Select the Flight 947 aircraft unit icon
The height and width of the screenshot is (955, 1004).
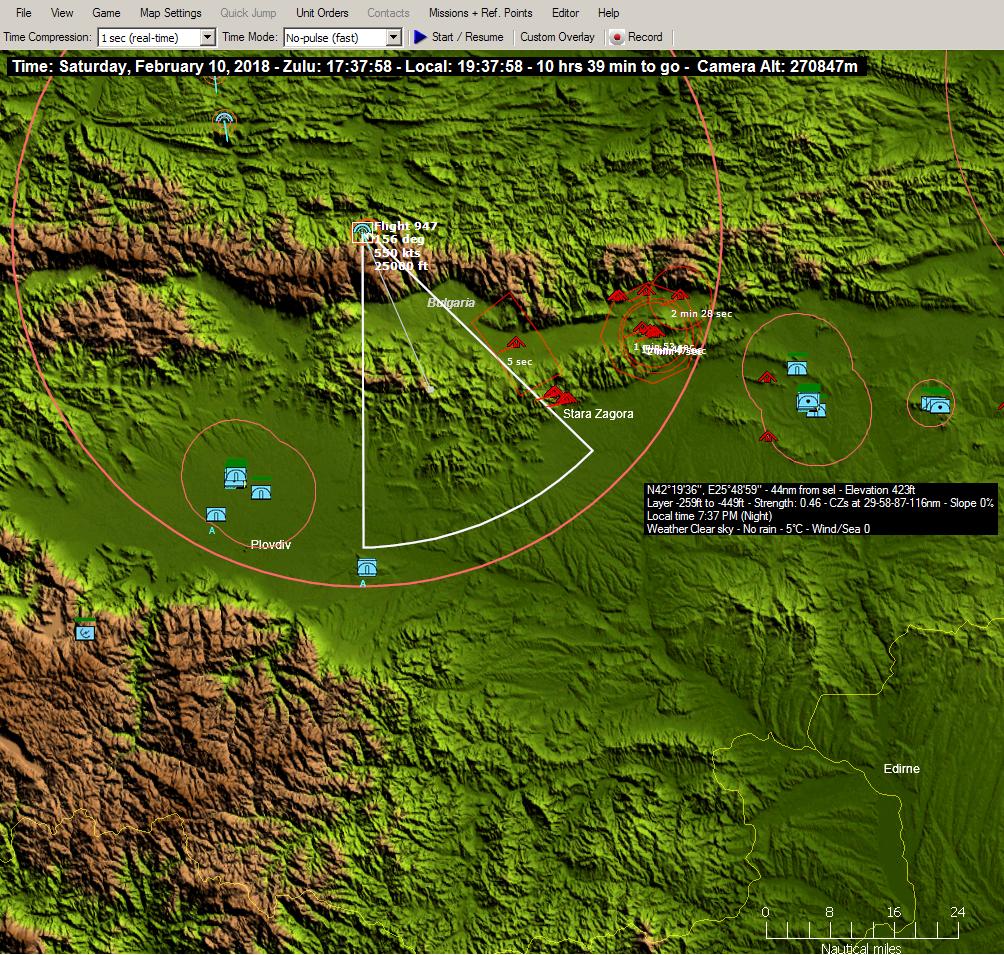362,233
